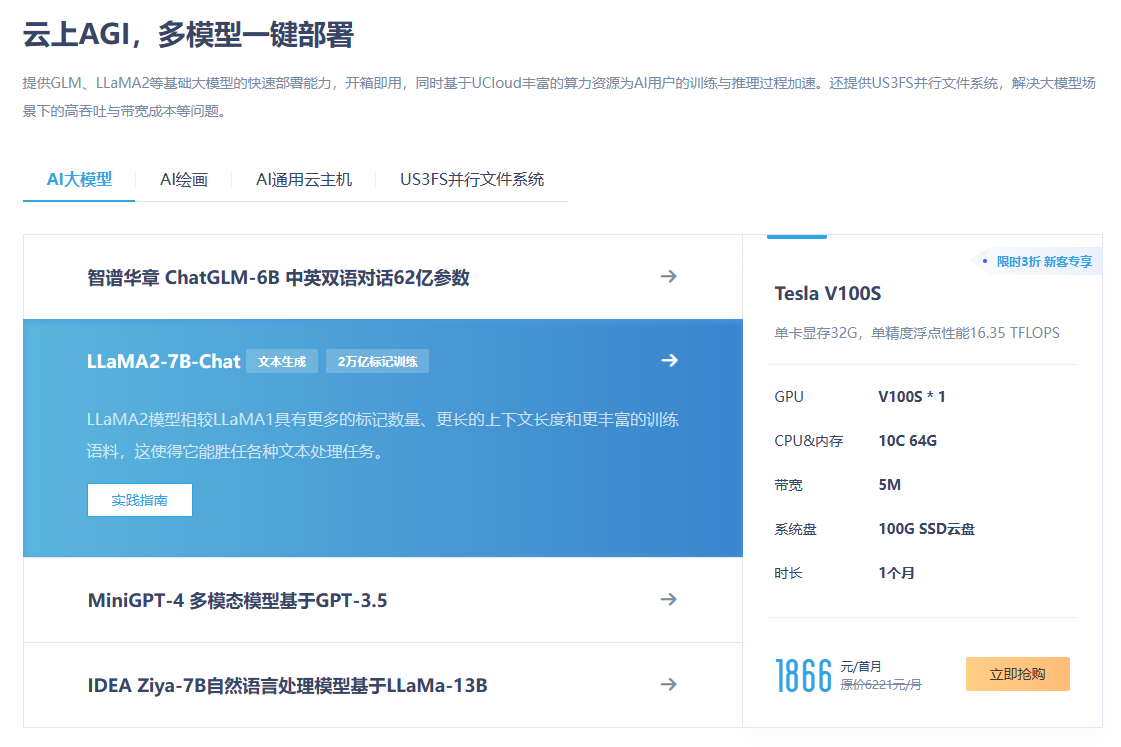Click the 1866 price figure
Viewport: 1121px width, 747px height.
pyautogui.click(x=804, y=676)
